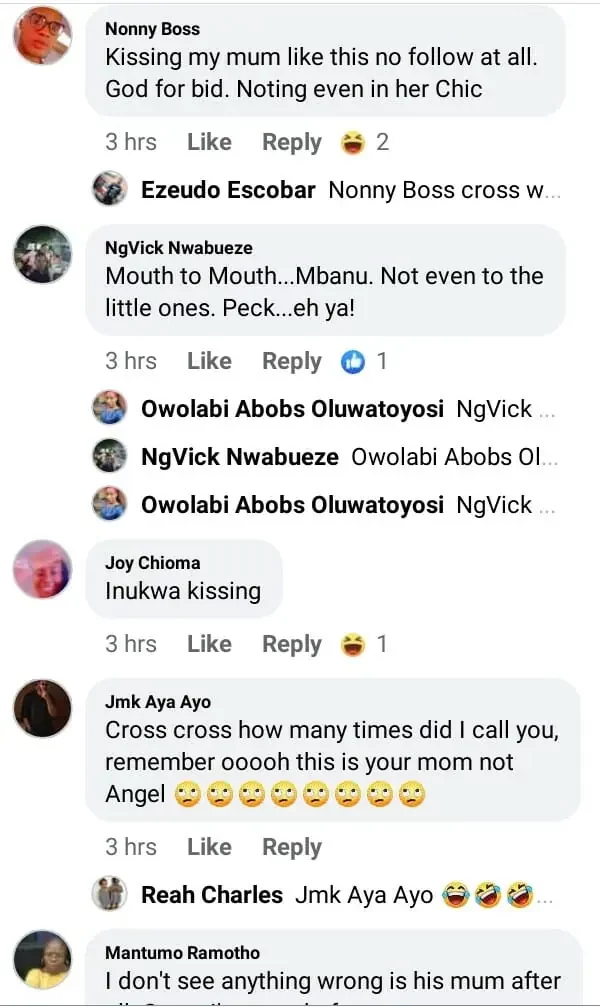Open Mantumo Ramotho's profile avatar
Image resolution: width=600 pixels, height=1007 pixels.
[x=42, y=960]
